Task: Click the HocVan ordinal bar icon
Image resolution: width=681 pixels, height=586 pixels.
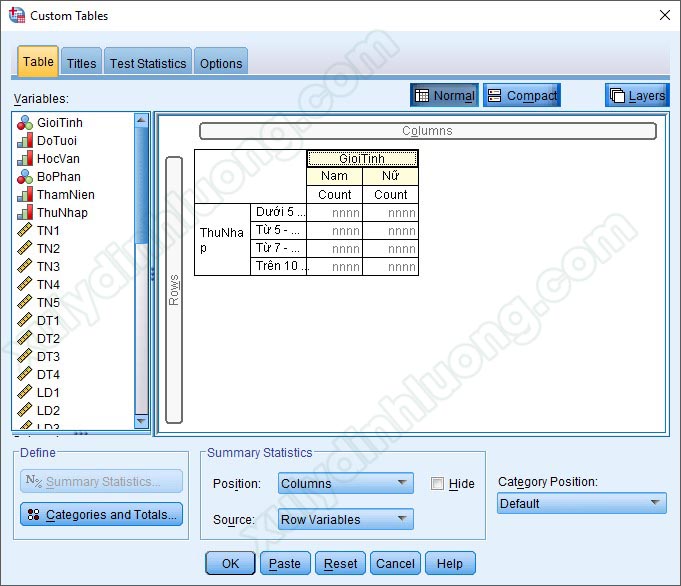Action: 25,159
